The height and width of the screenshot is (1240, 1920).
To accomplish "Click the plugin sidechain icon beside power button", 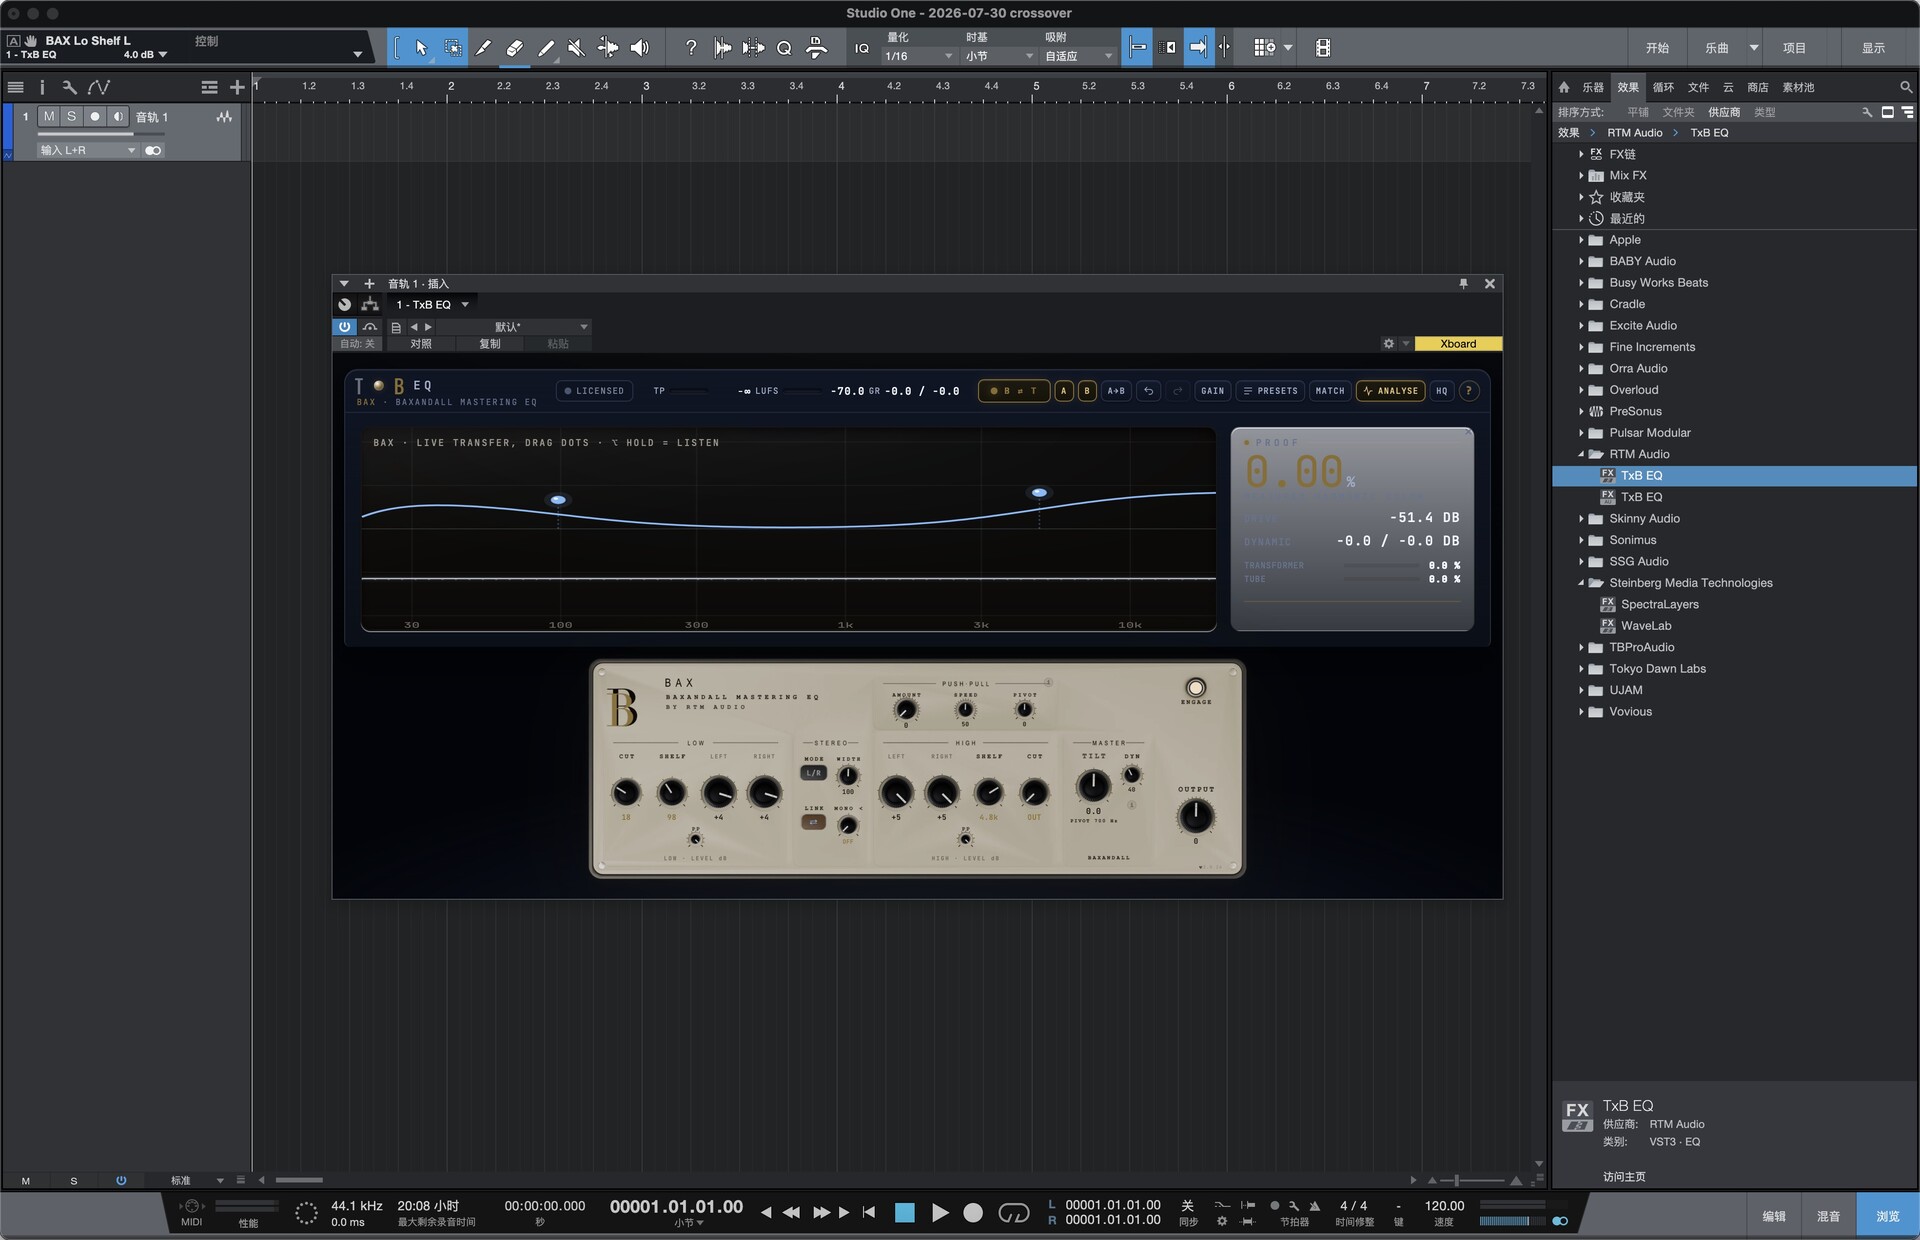I will click(x=370, y=326).
